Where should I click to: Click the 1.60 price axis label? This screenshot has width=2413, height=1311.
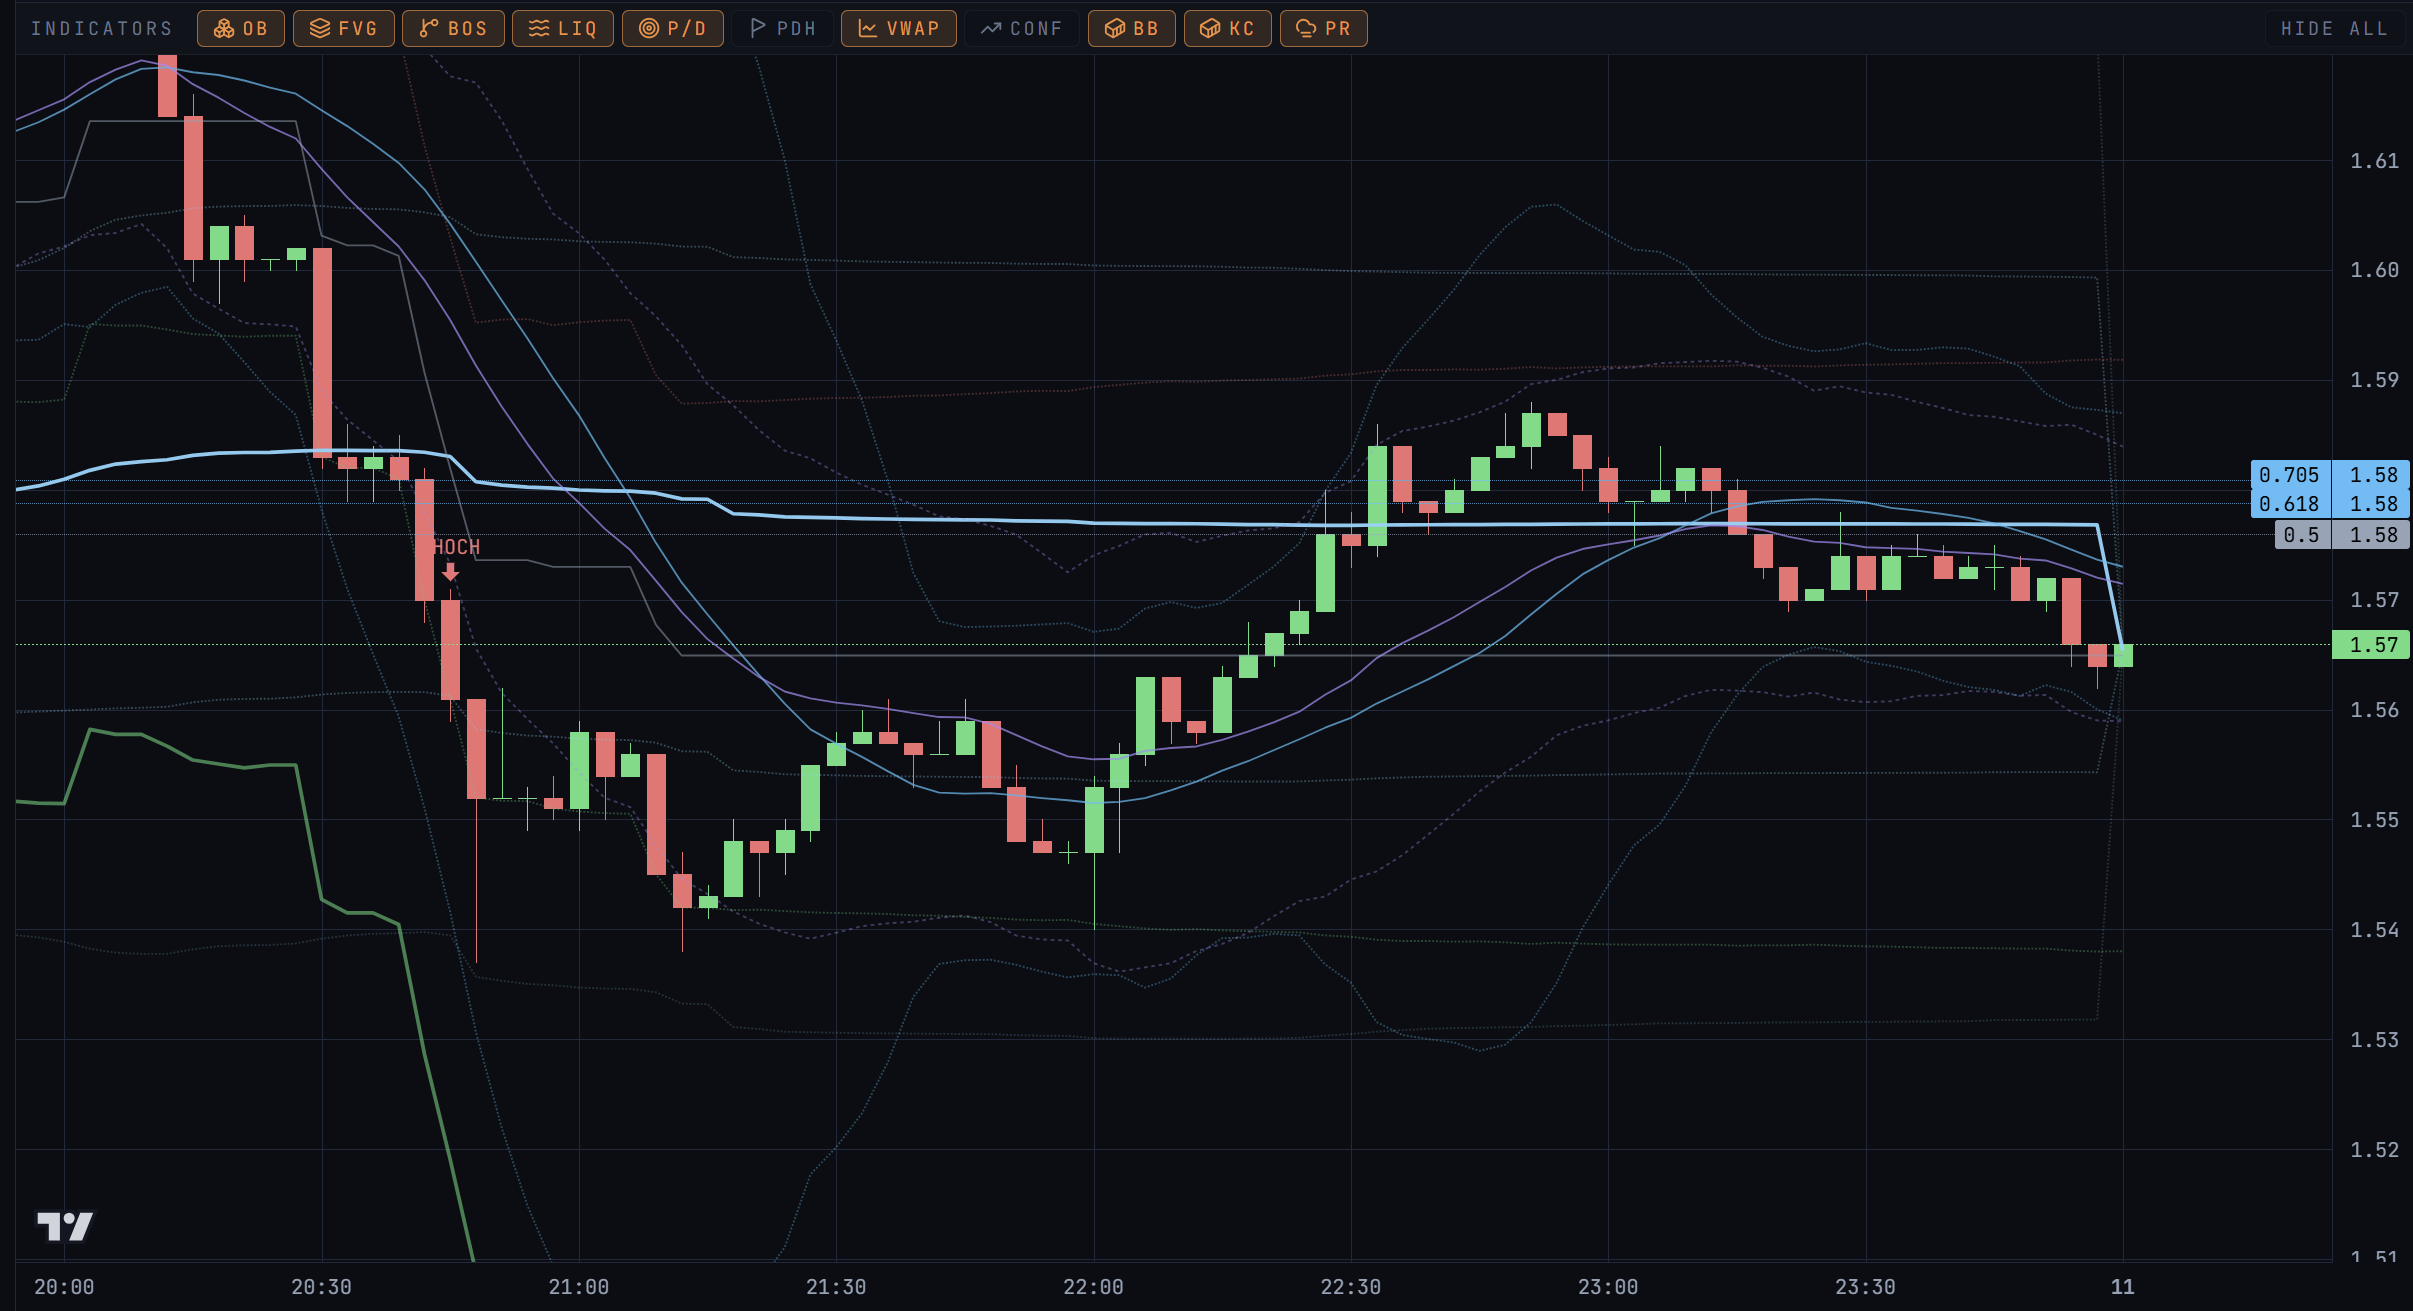(x=2374, y=270)
